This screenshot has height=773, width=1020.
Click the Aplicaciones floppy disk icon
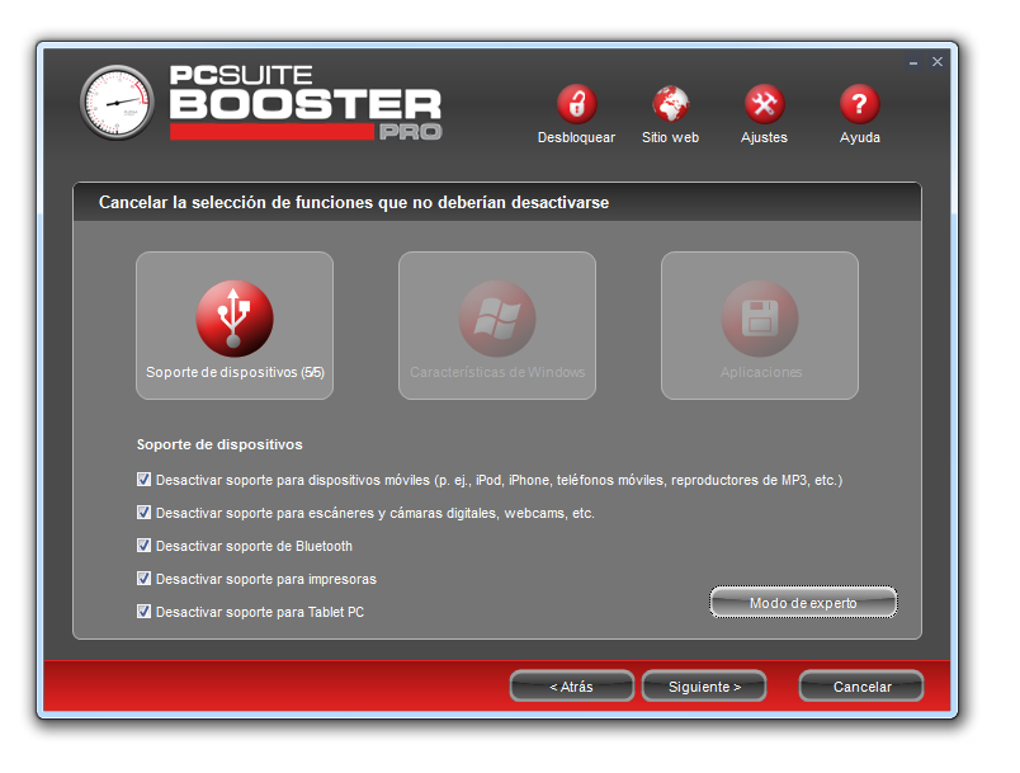tap(759, 317)
